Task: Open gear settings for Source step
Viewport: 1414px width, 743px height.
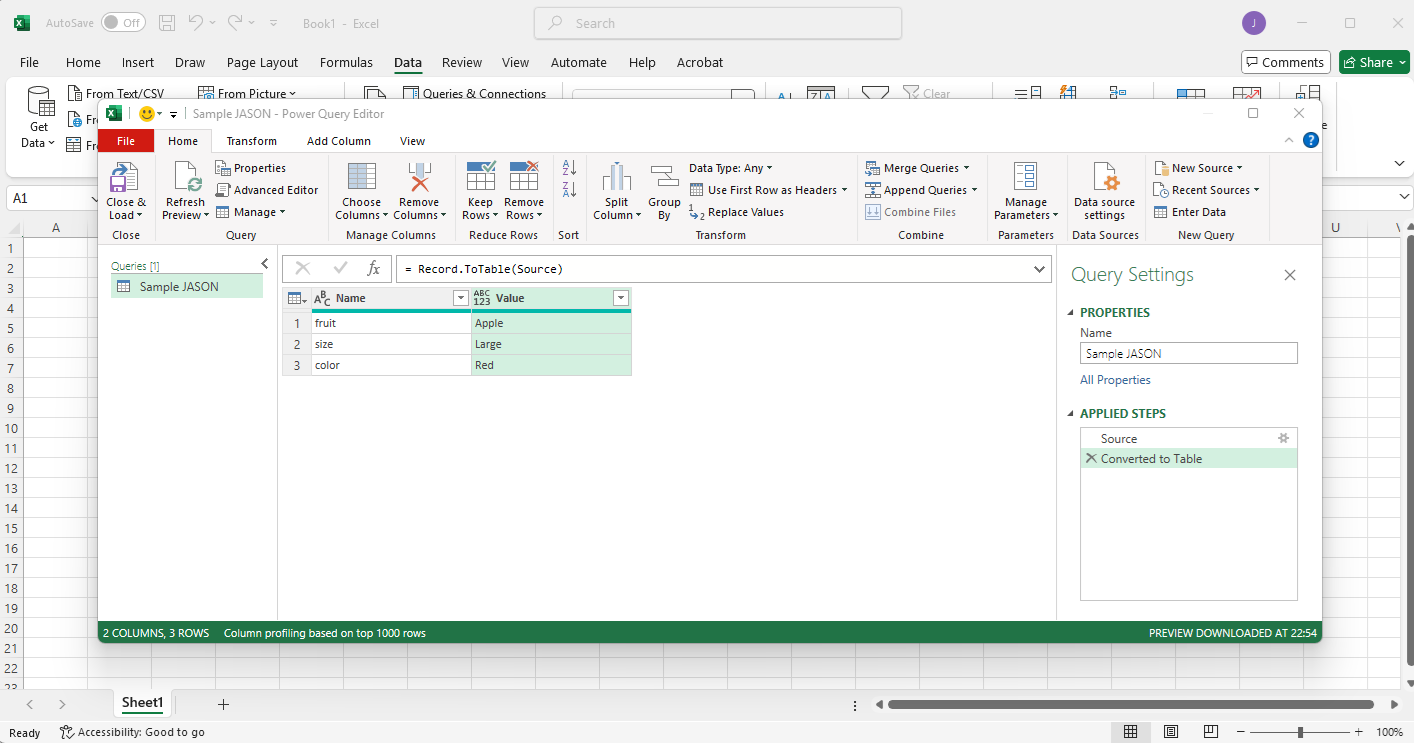Action: point(1284,438)
